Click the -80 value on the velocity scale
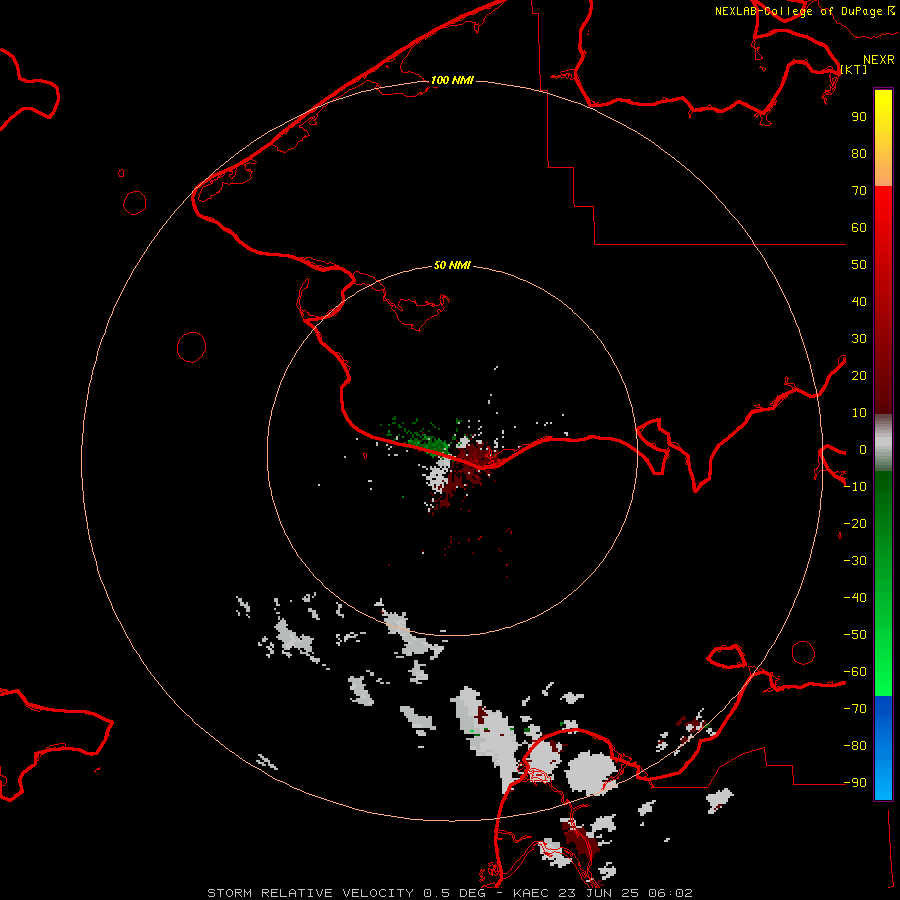The height and width of the screenshot is (900, 900). (855, 746)
